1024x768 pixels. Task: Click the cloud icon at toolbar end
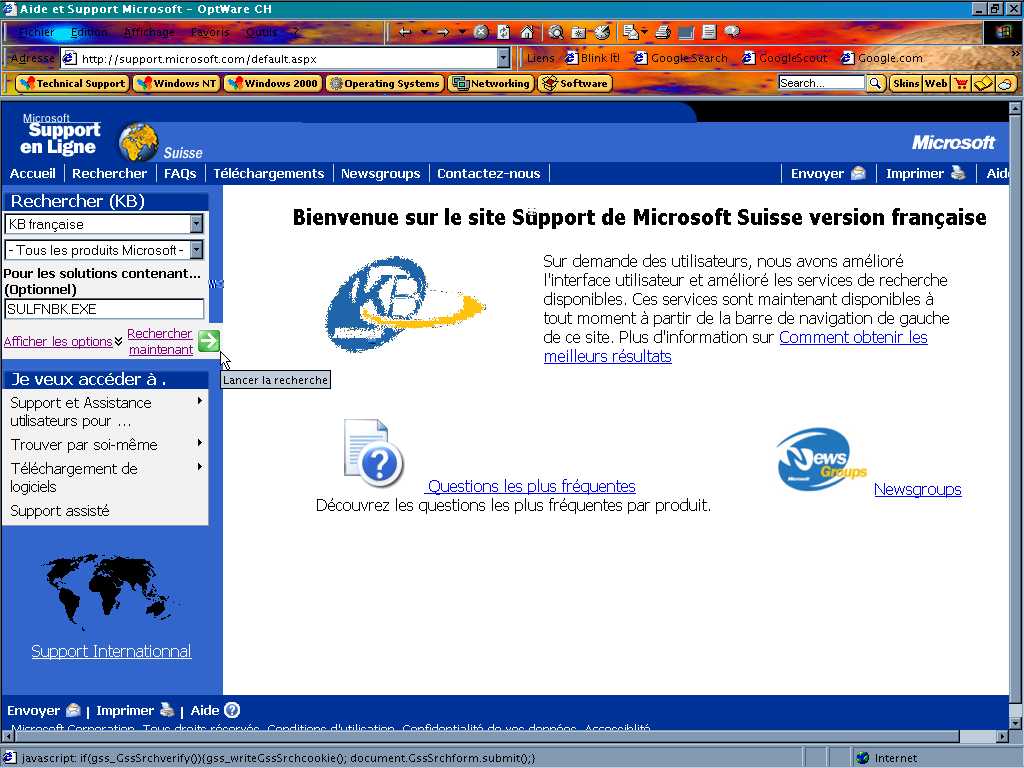click(x=1006, y=83)
